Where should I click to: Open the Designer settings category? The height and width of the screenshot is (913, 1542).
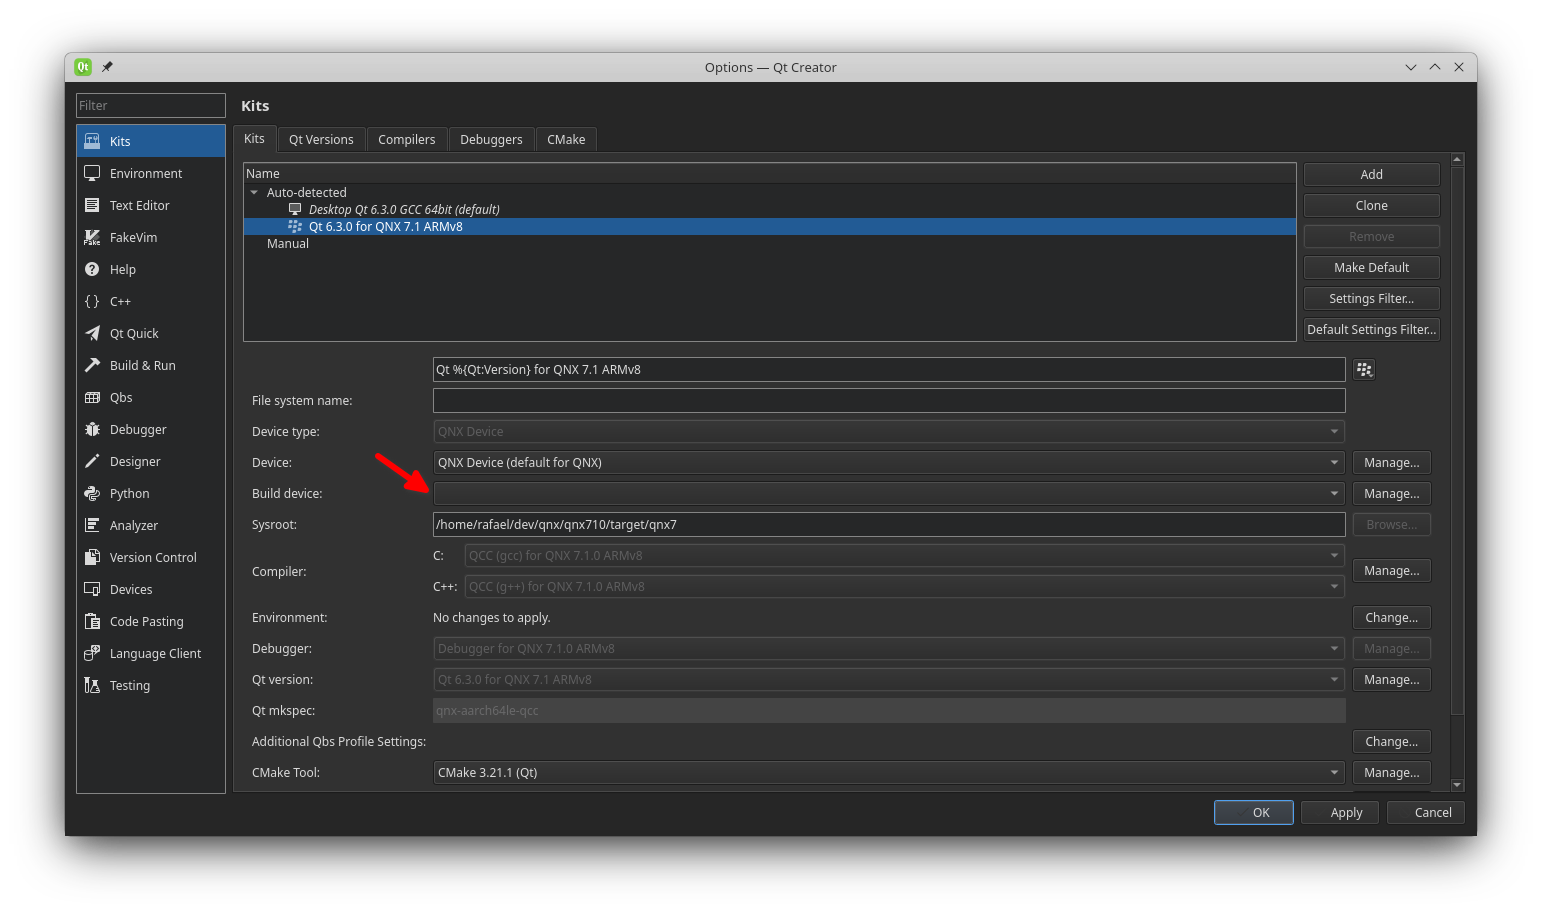pos(151,461)
